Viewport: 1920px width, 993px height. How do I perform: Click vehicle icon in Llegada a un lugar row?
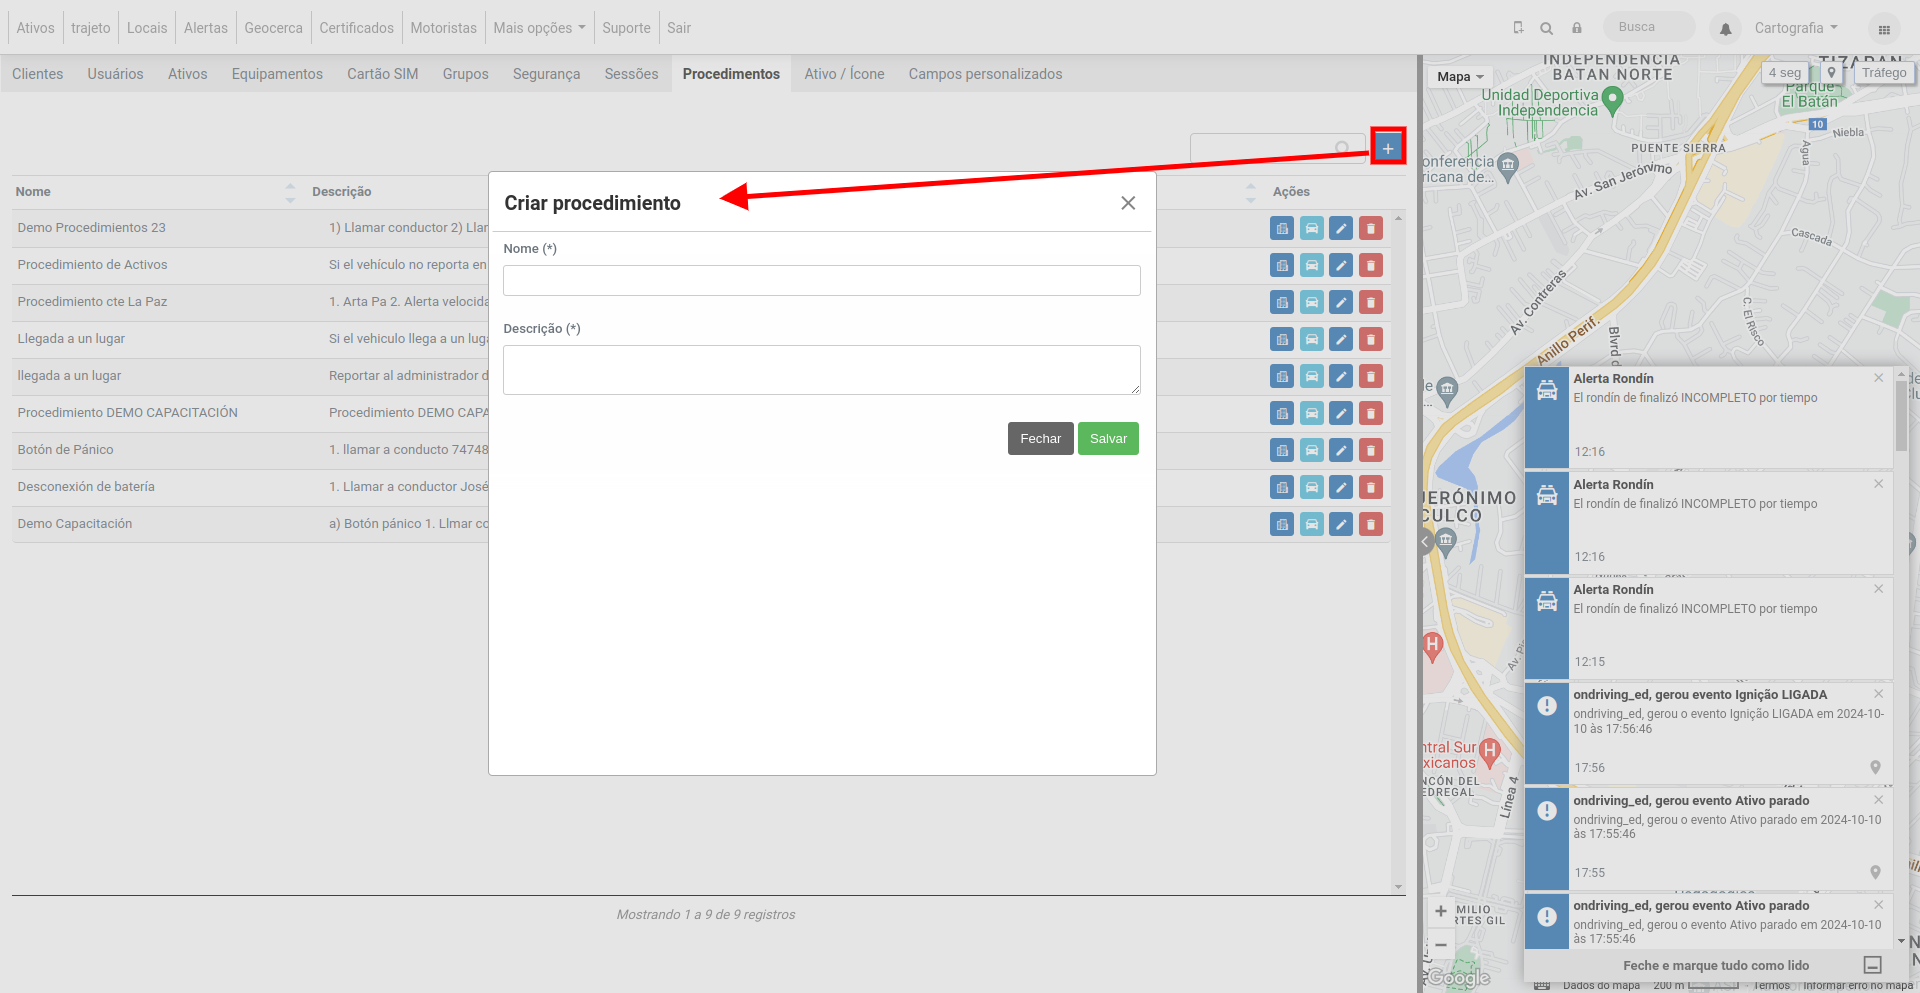click(x=1311, y=339)
